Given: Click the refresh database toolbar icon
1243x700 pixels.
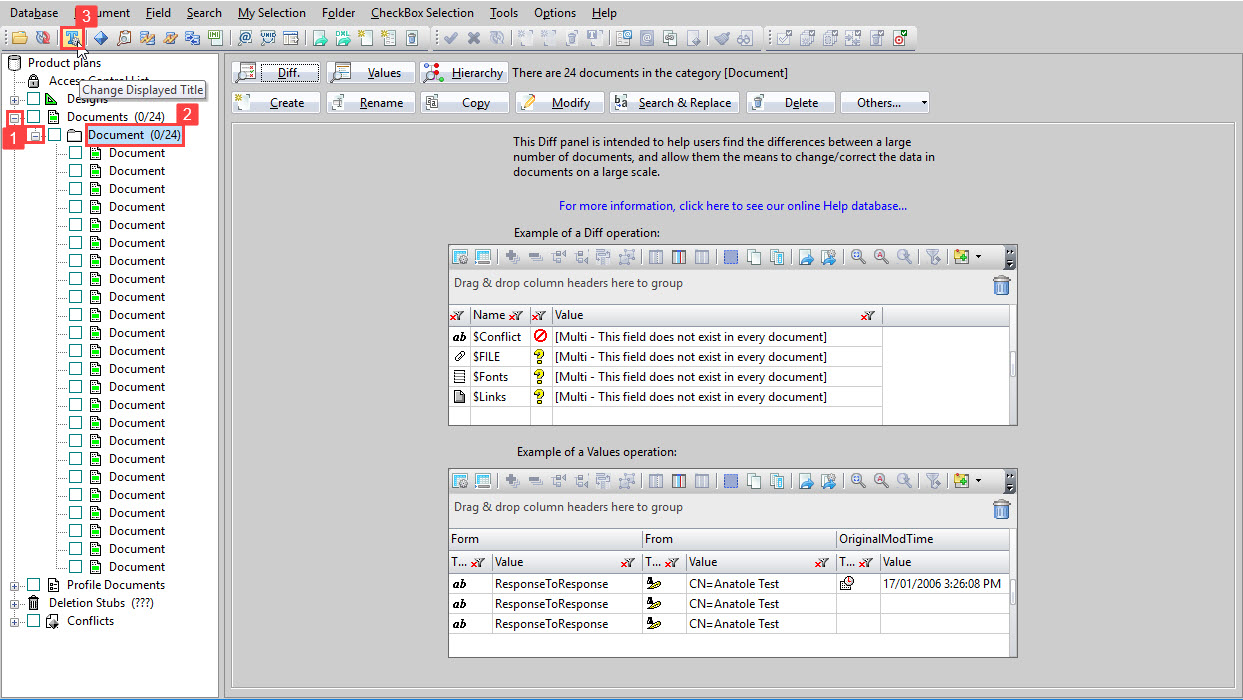Looking at the screenshot, I should (x=43, y=38).
